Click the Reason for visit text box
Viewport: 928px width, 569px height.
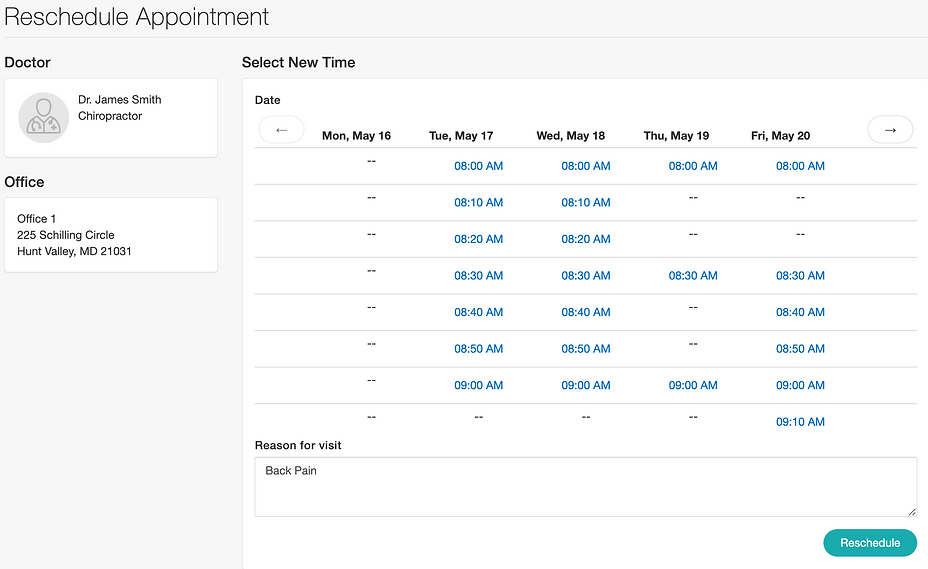(x=585, y=487)
